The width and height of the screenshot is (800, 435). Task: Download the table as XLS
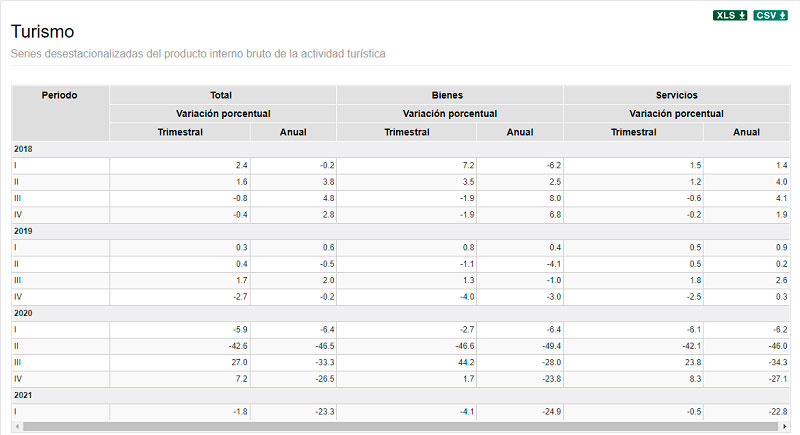730,15
